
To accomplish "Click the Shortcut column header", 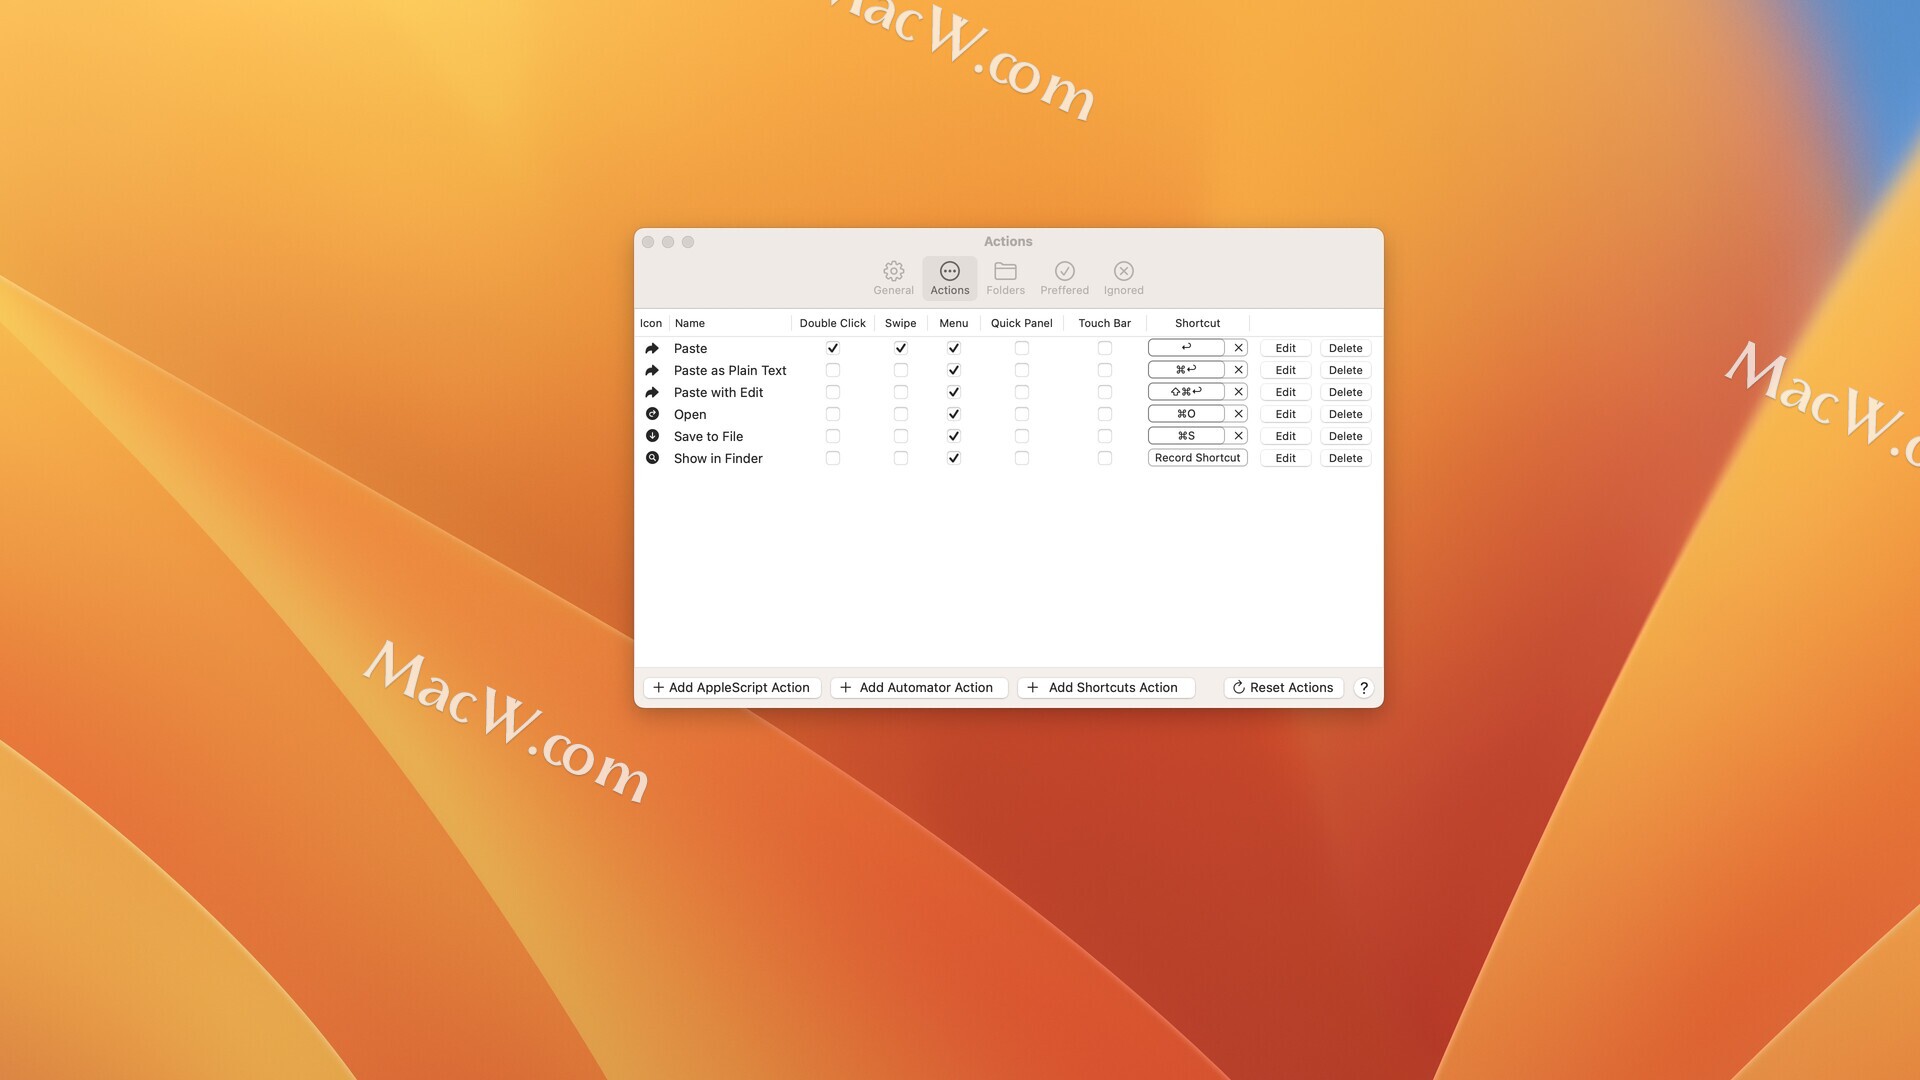I will [1197, 323].
